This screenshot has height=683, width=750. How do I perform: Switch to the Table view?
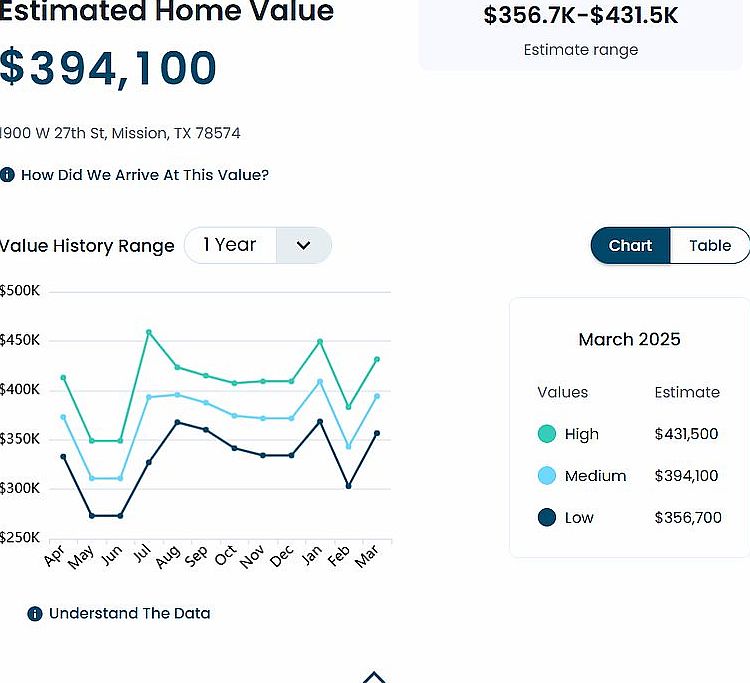(709, 245)
